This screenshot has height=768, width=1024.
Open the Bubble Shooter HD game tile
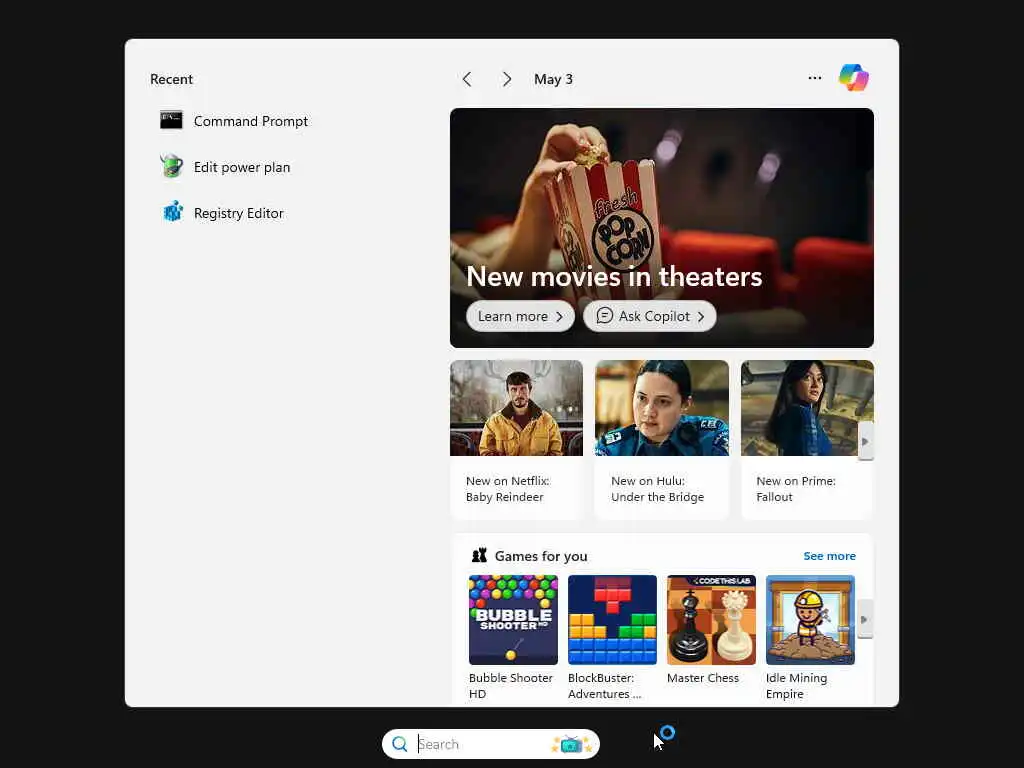pyautogui.click(x=513, y=620)
